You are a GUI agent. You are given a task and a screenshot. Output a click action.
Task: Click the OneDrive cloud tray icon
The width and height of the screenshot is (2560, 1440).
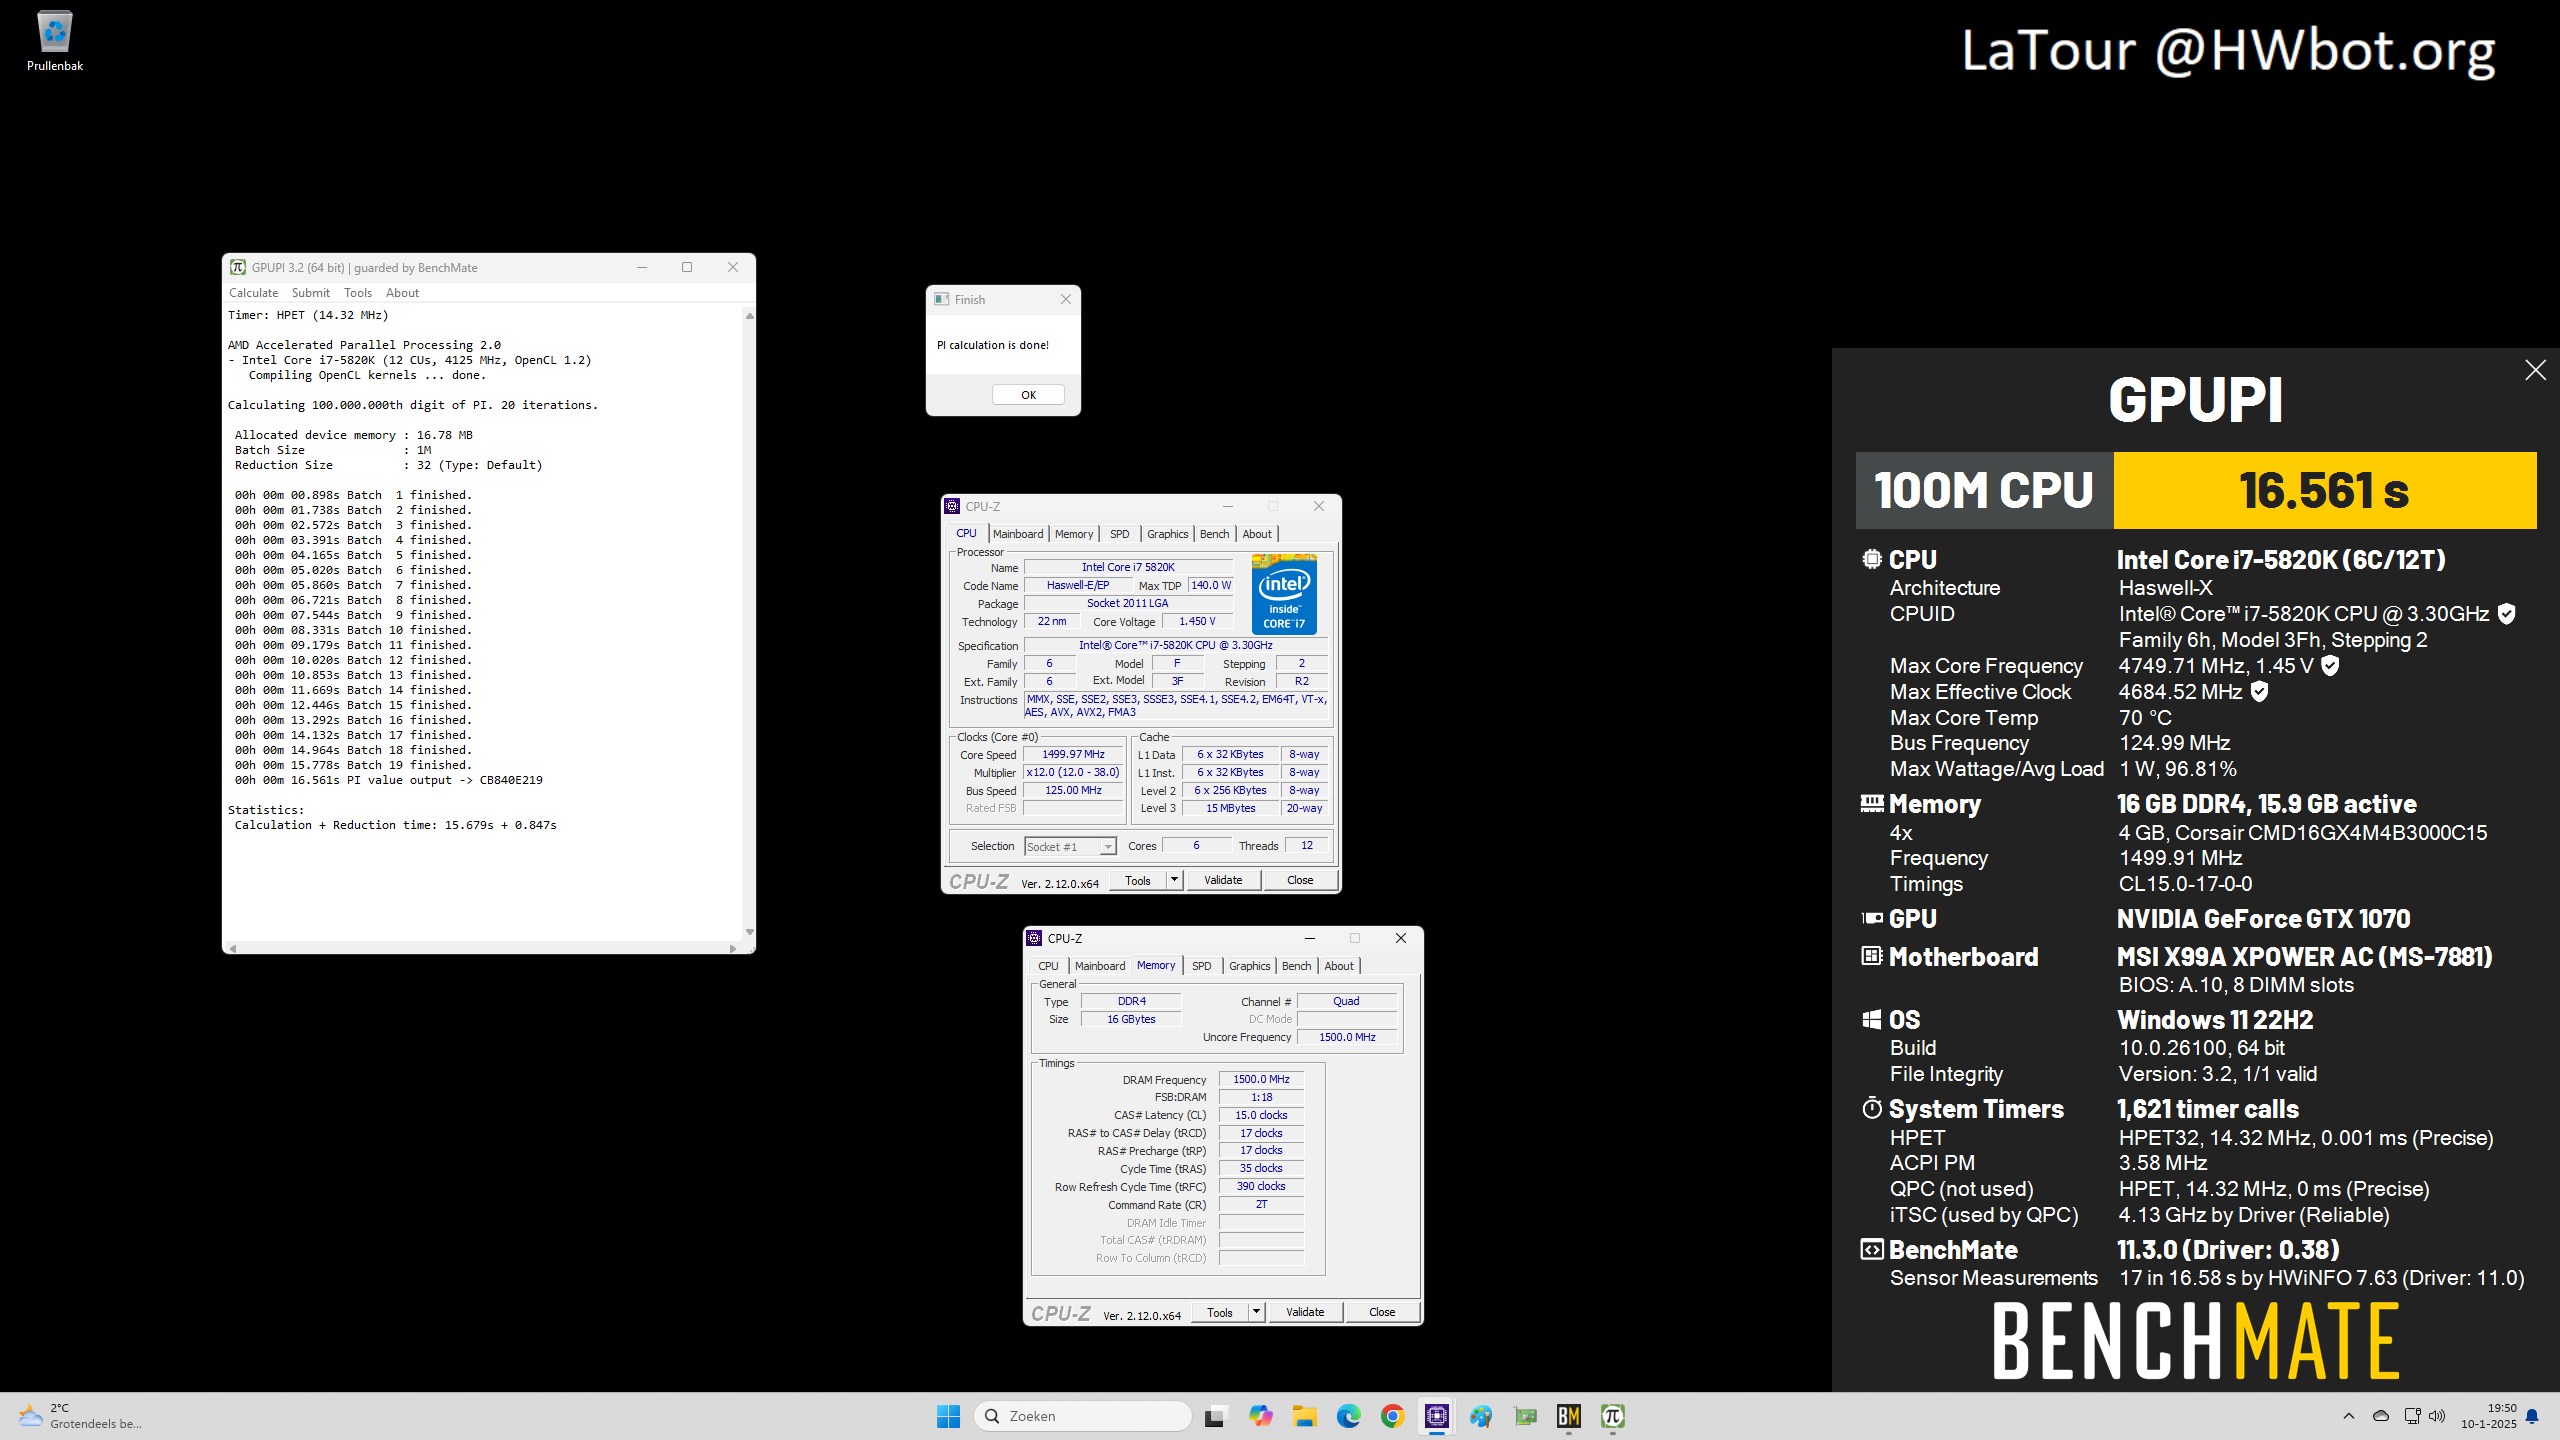pos(2381,1416)
